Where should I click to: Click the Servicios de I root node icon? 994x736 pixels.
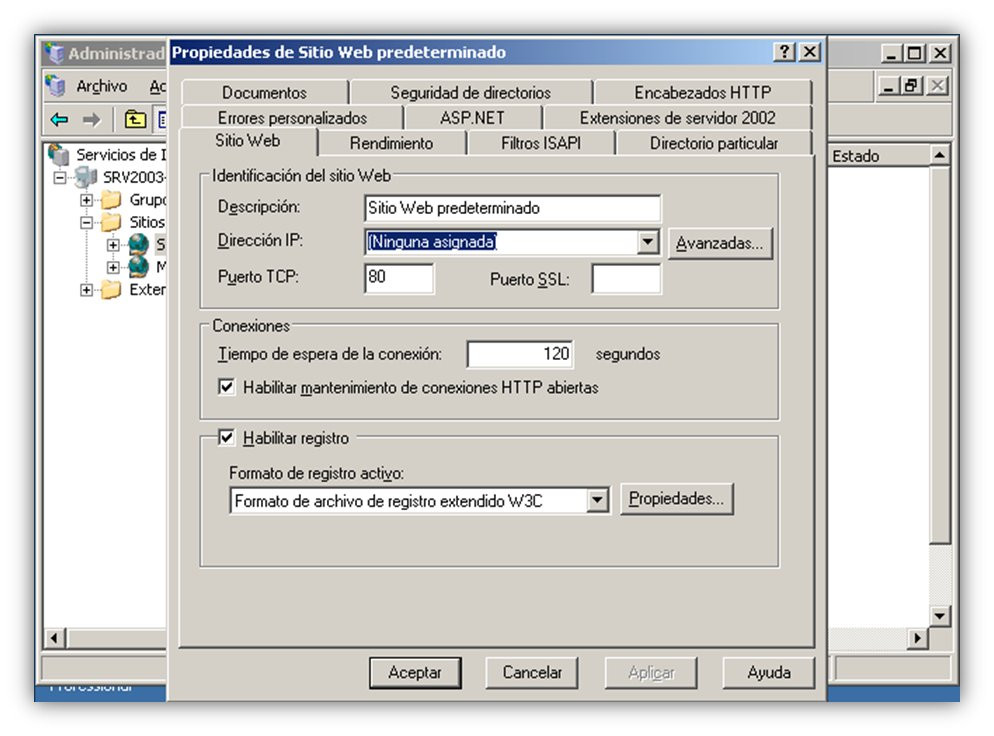[x=59, y=154]
